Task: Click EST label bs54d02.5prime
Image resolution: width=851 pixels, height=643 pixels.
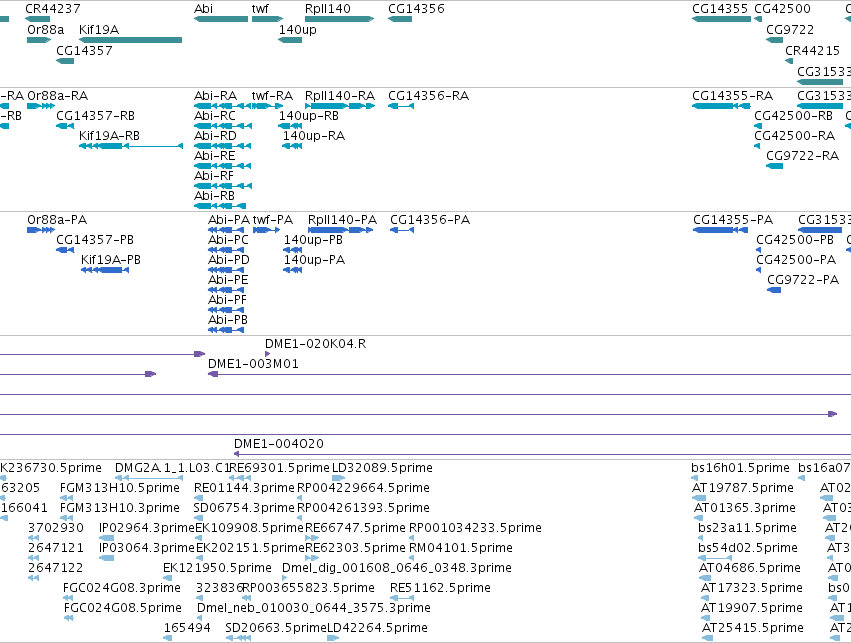Action: click(x=748, y=548)
